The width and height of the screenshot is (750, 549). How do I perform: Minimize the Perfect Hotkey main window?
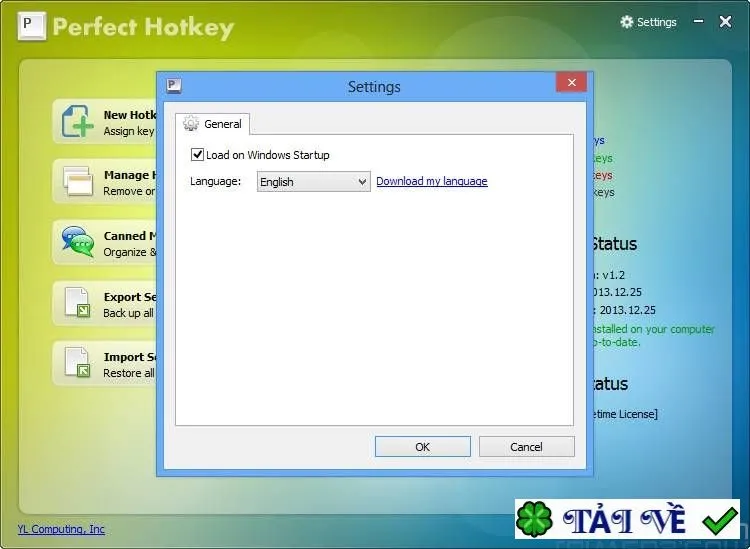699,21
